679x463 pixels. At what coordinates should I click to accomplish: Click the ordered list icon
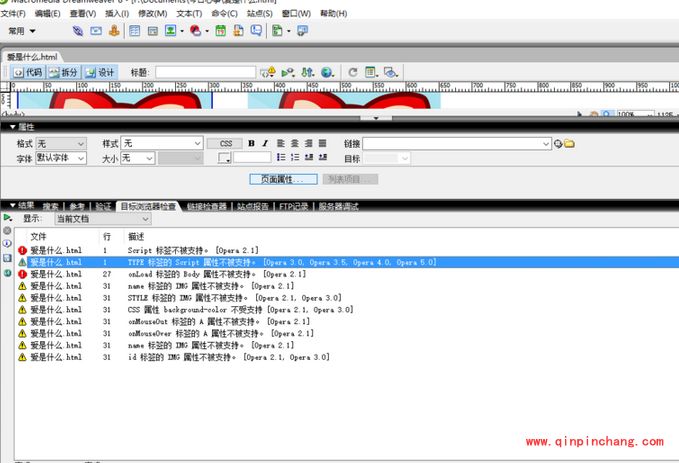click(x=295, y=157)
